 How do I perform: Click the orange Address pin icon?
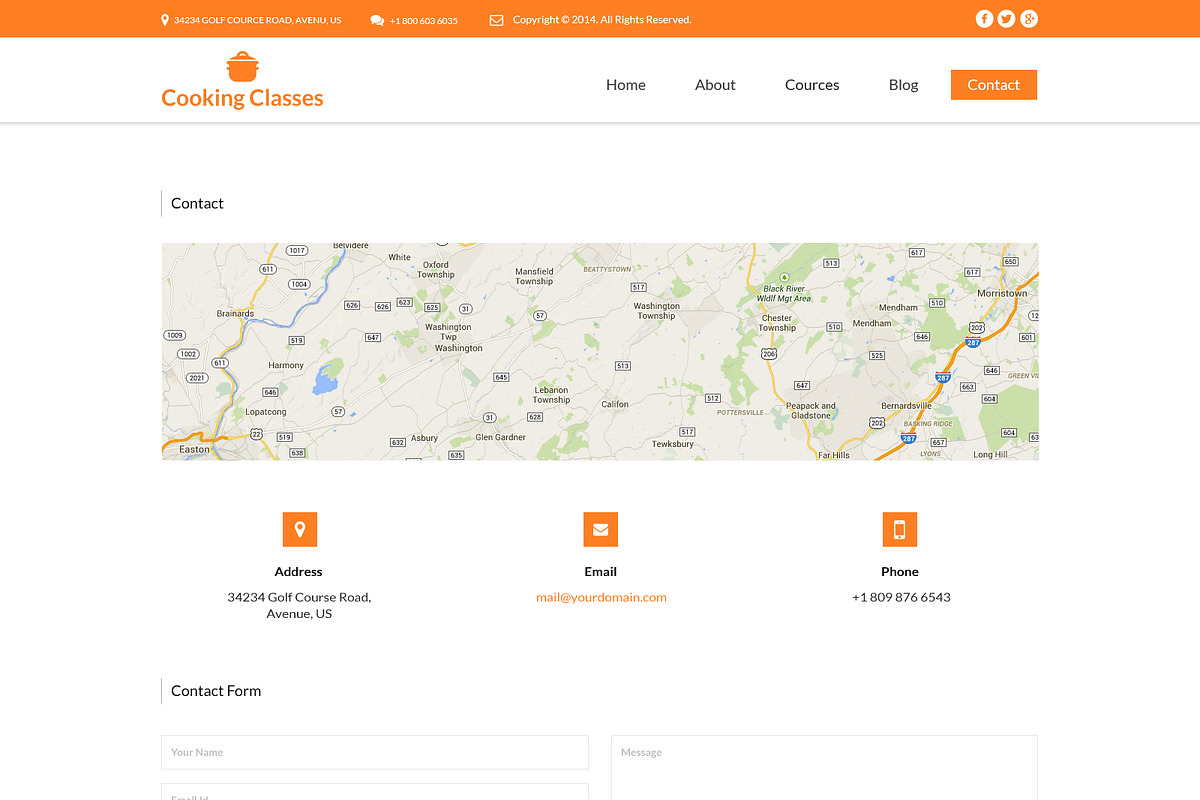point(300,530)
